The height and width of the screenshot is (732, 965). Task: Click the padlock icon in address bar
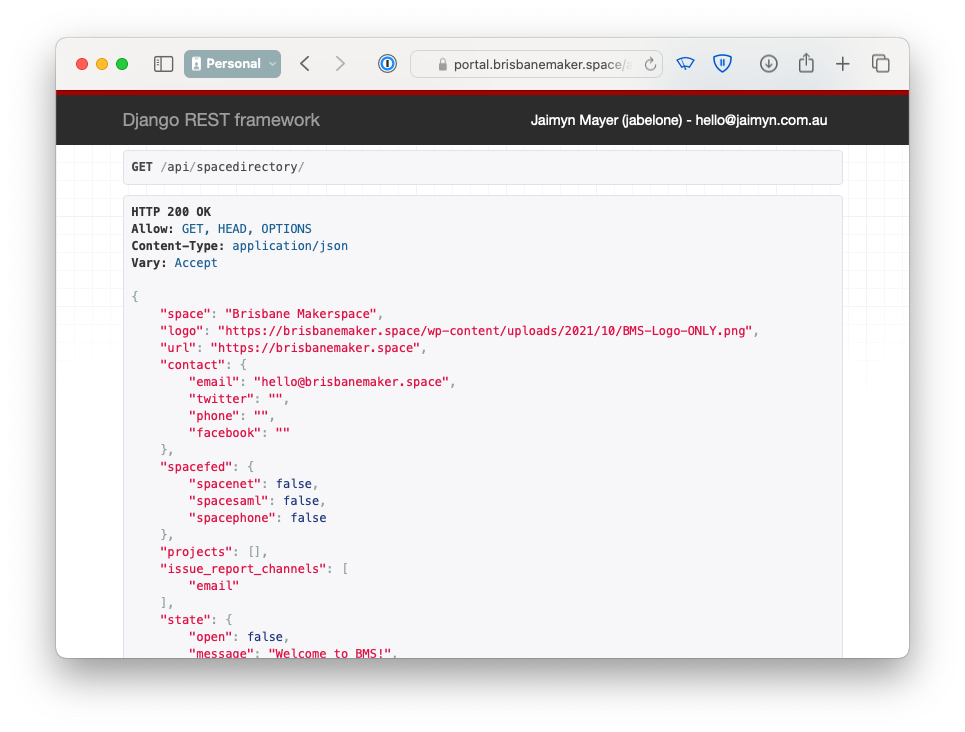click(441, 65)
